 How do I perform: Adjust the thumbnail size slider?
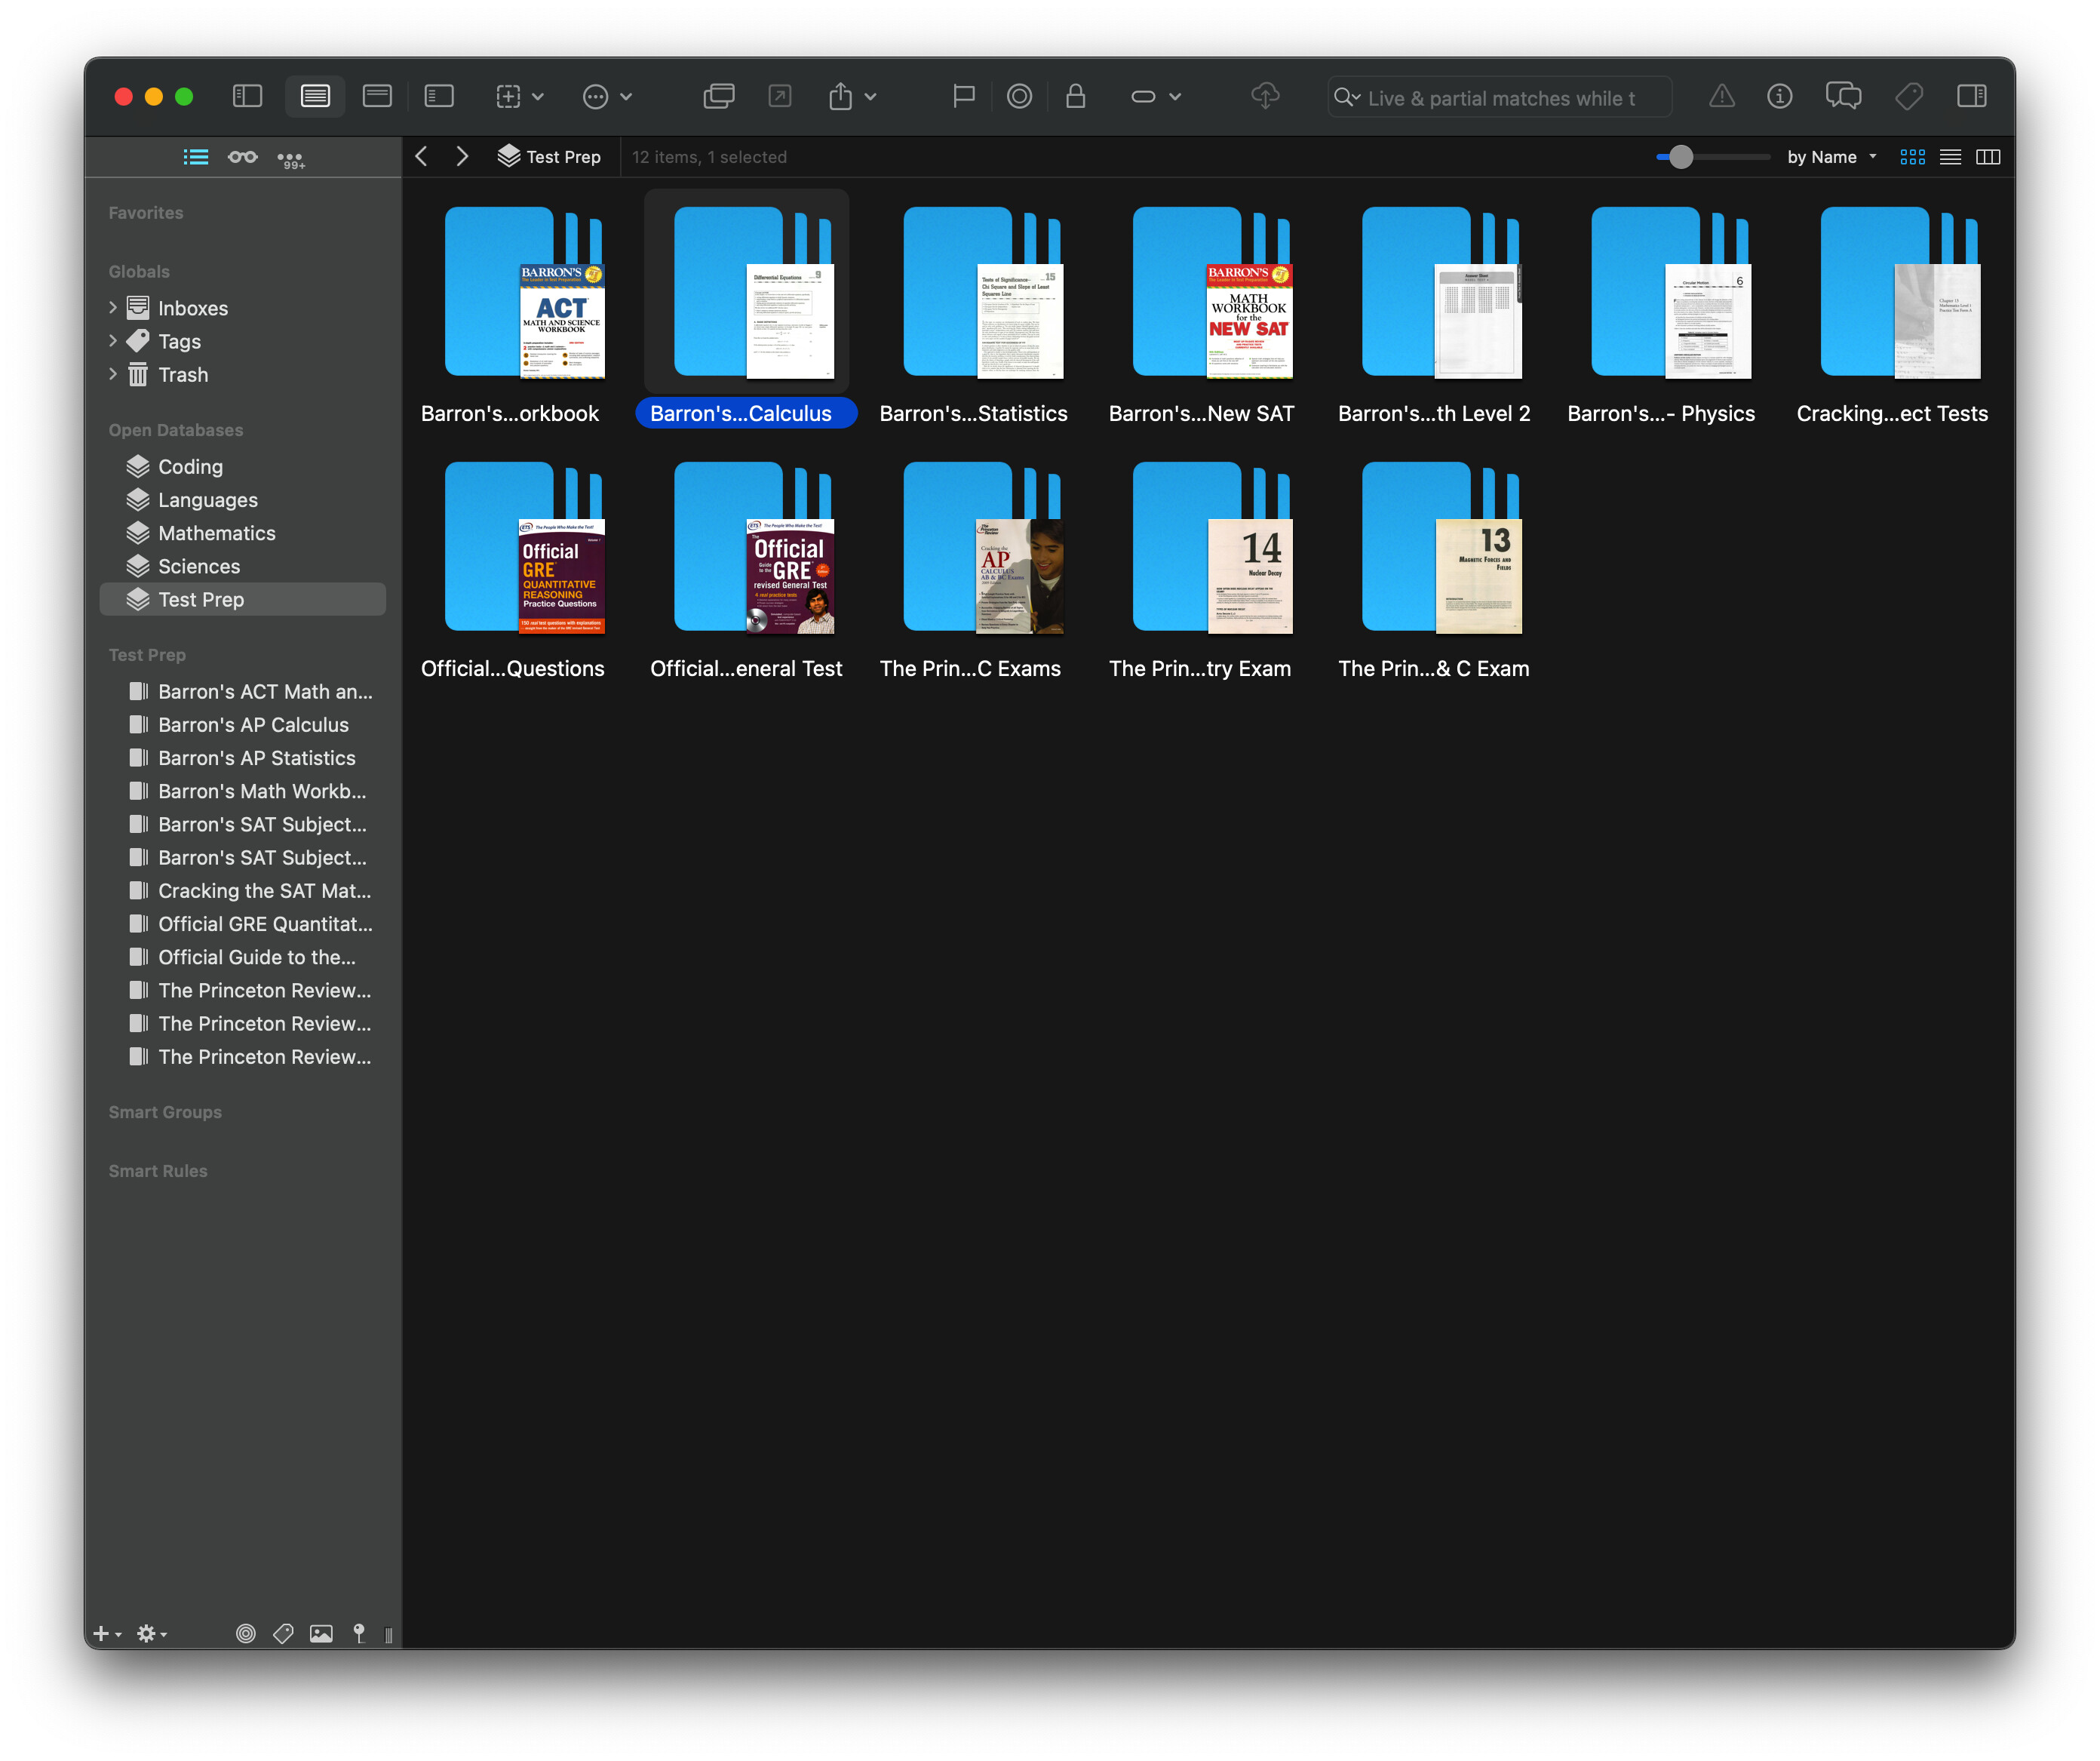tap(1681, 157)
